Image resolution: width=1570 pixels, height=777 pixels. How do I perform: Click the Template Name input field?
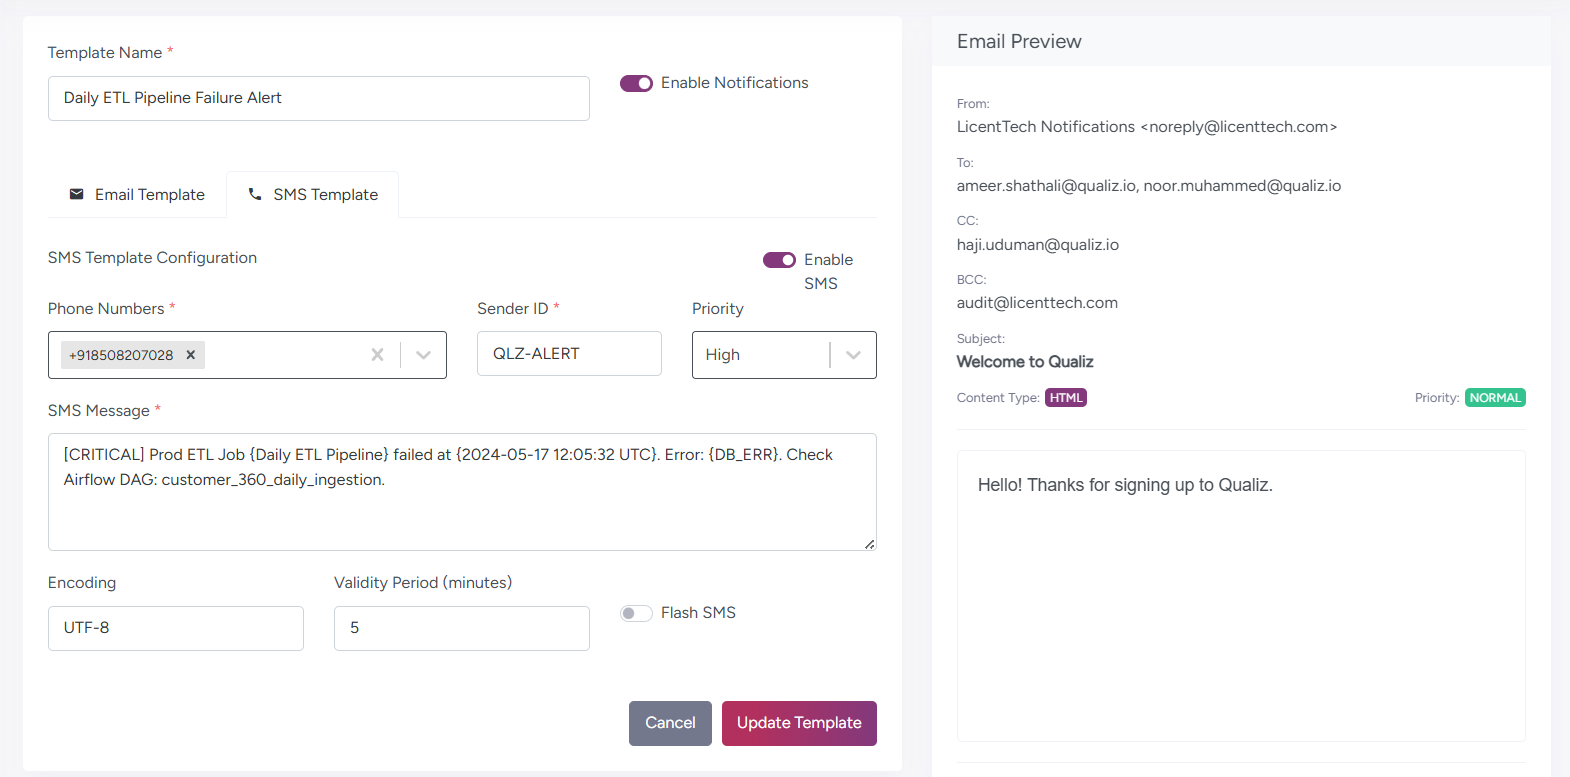point(318,98)
